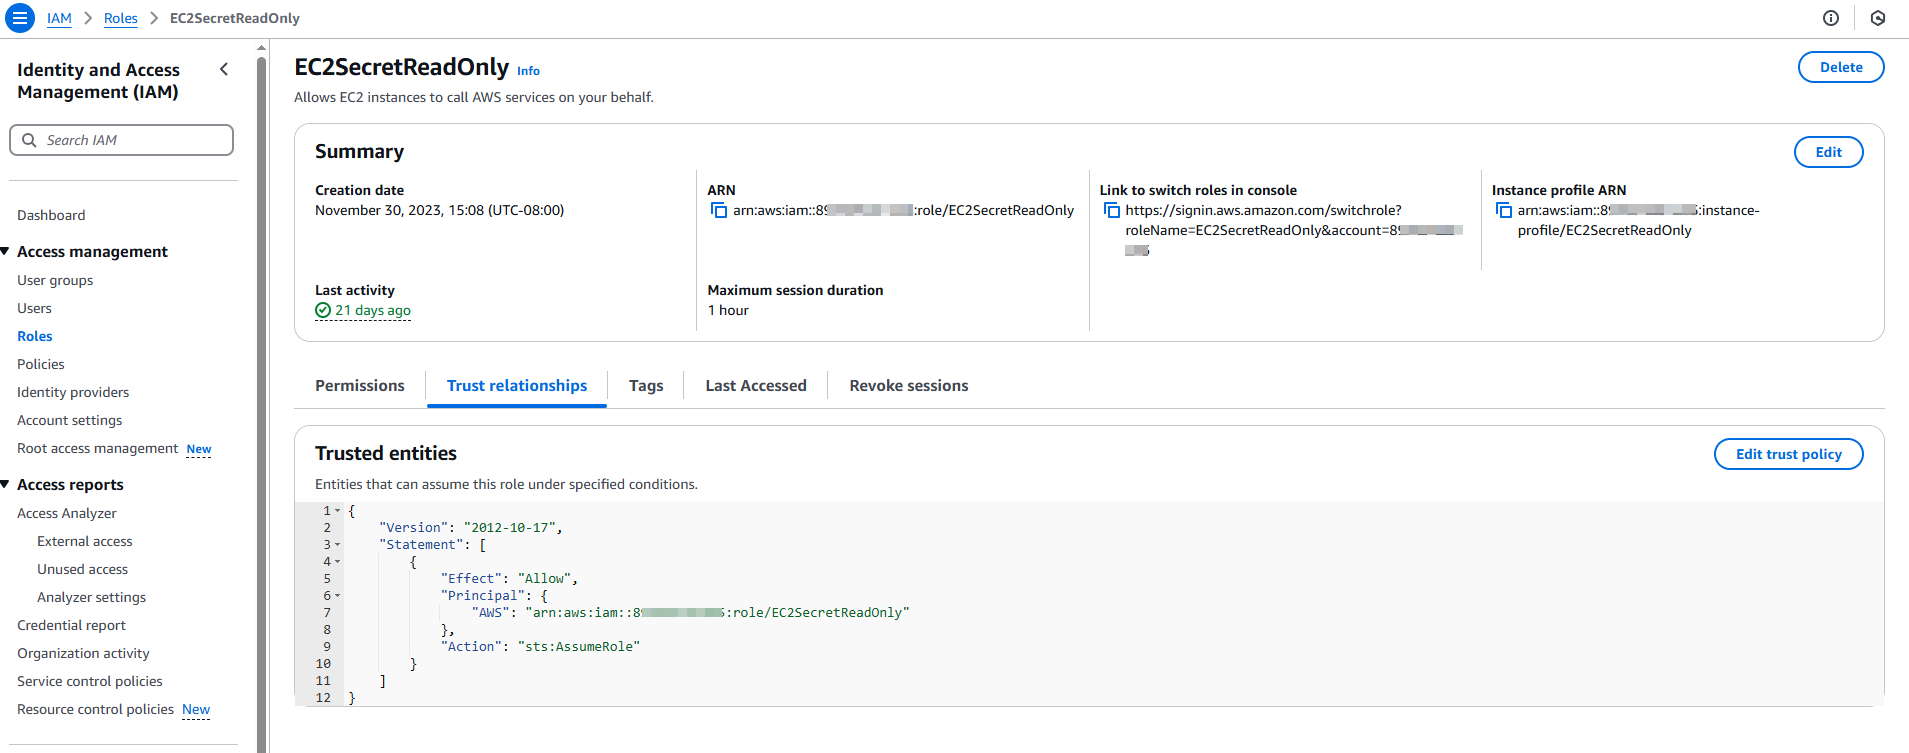Click the New badge by Root access management
This screenshot has width=1909, height=753.
tap(199, 449)
